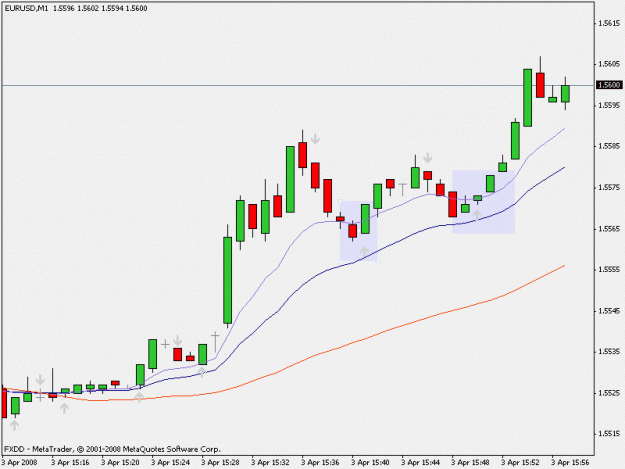625x469 pixels.
Task: Click the '3 Apr 15:36' time label
Action: point(320,463)
